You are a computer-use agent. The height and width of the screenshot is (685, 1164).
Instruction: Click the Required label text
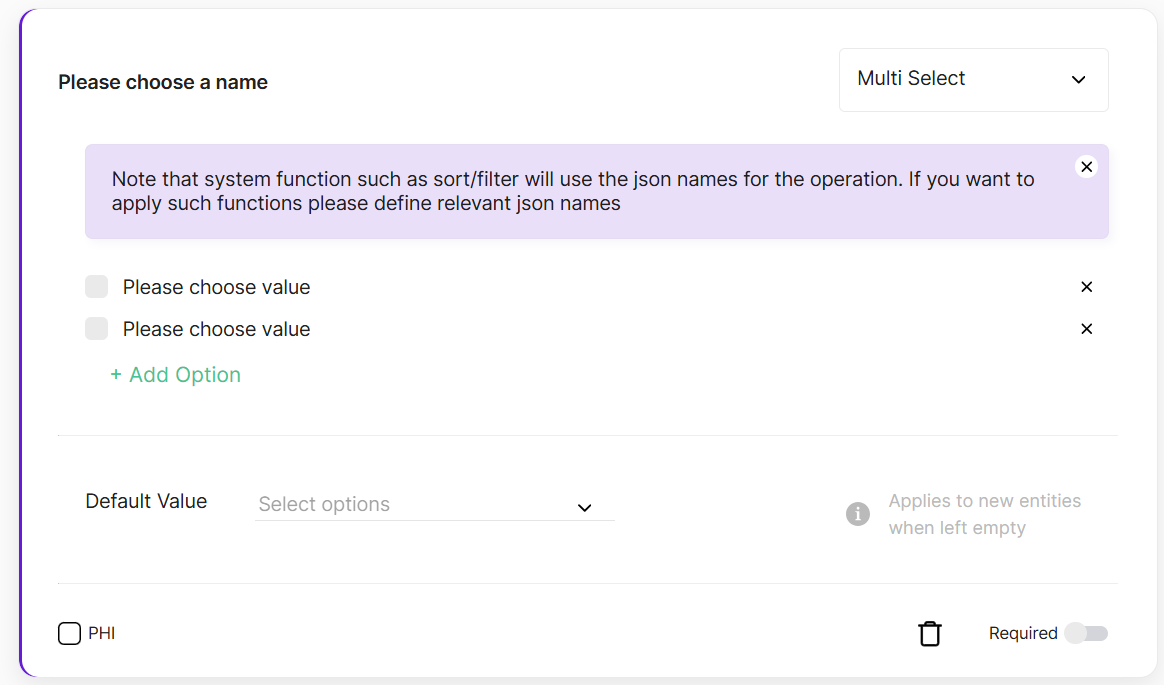coord(1023,633)
